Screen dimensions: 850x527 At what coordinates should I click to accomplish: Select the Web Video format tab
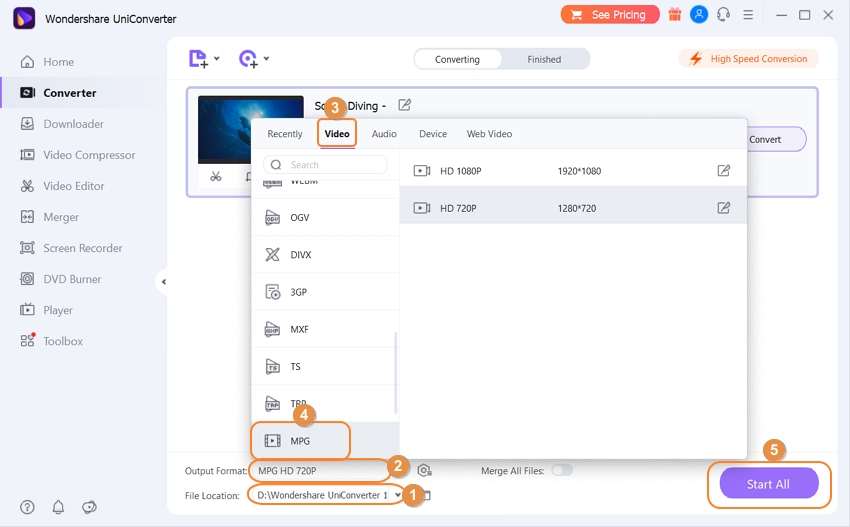490,134
